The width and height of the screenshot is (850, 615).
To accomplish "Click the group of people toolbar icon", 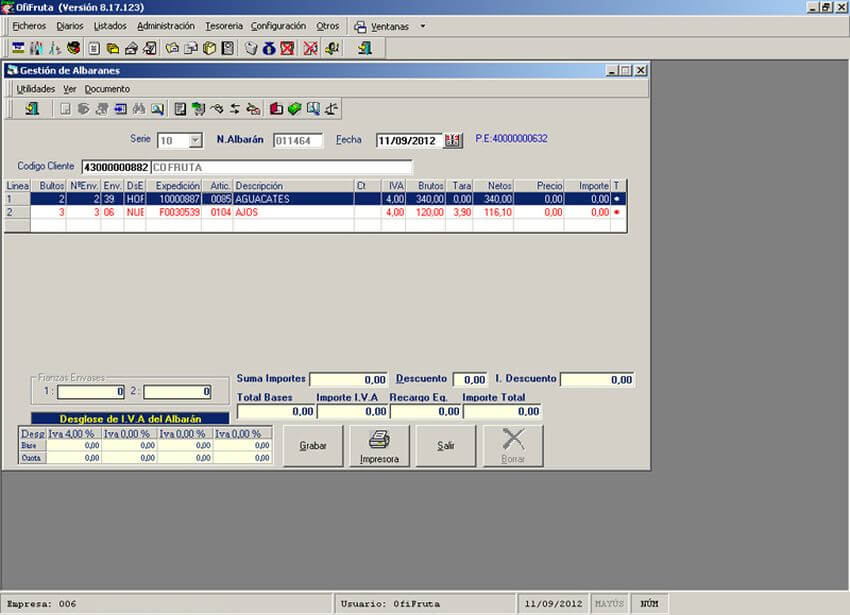I will [36, 48].
